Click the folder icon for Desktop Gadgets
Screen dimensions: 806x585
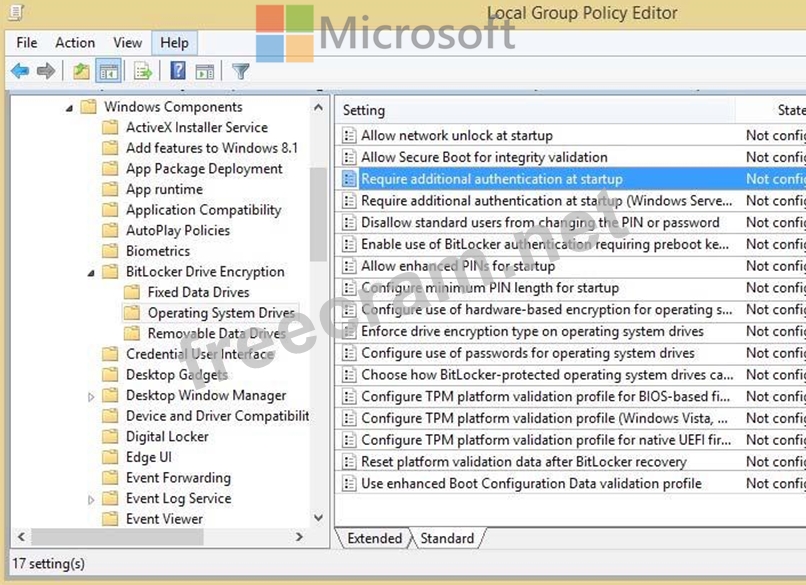point(110,375)
